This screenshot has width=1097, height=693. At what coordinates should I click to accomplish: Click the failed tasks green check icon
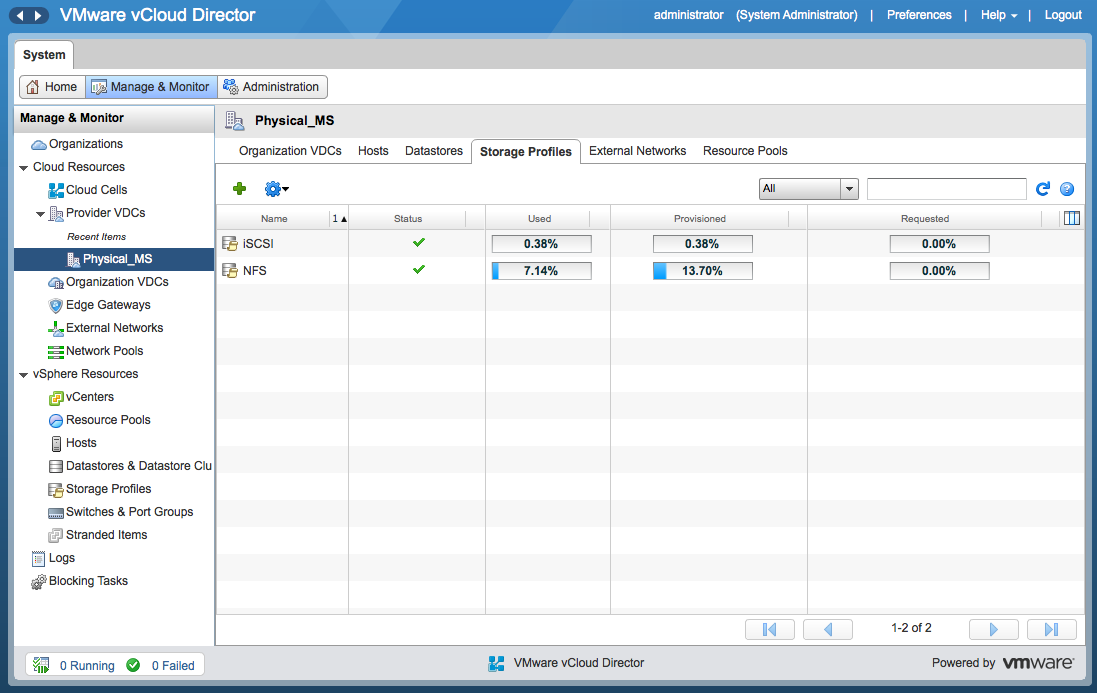(x=133, y=665)
